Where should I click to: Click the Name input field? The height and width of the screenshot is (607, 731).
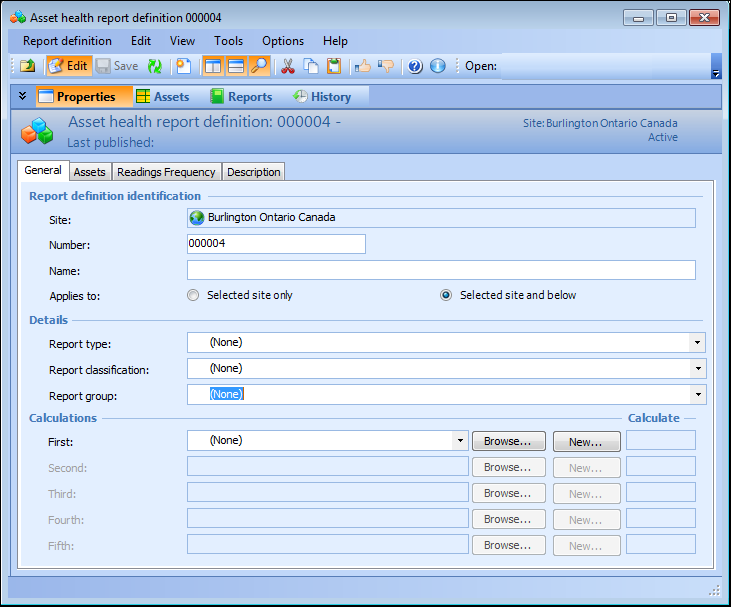pyautogui.click(x=440, y=270)
